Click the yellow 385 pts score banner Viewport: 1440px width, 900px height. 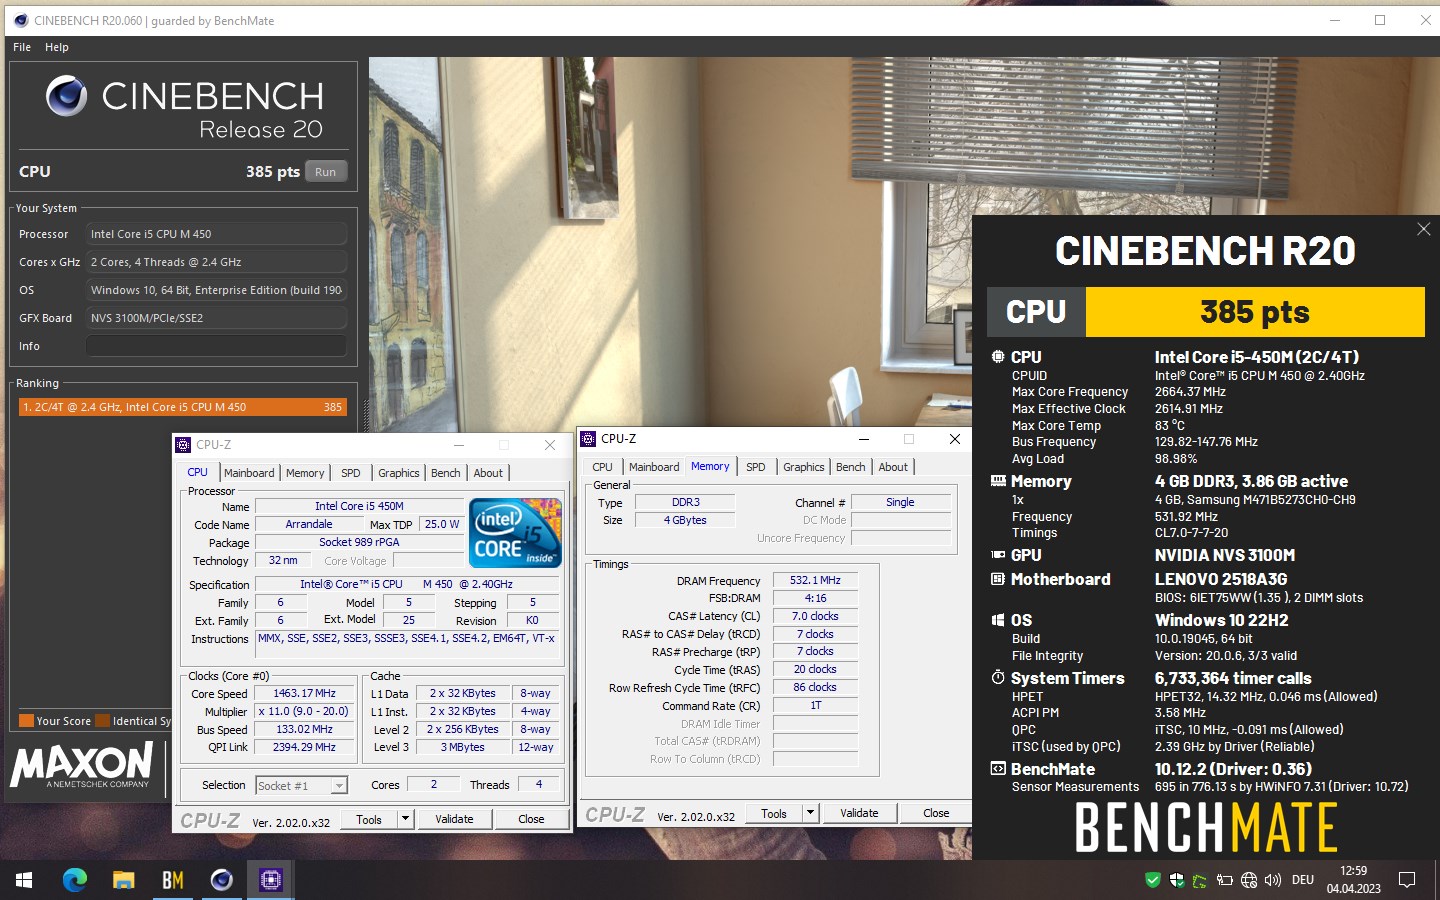(1255, 312)
